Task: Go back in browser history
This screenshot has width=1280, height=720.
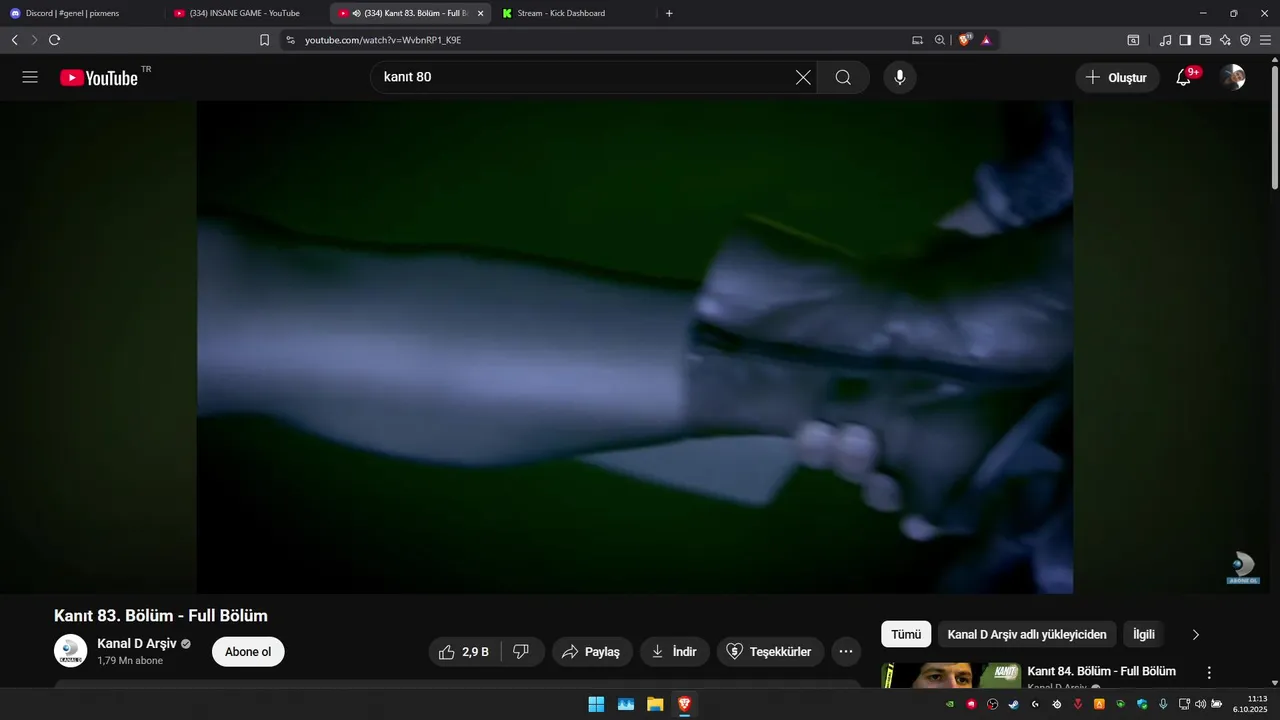Action: click(x=14, y=40)
